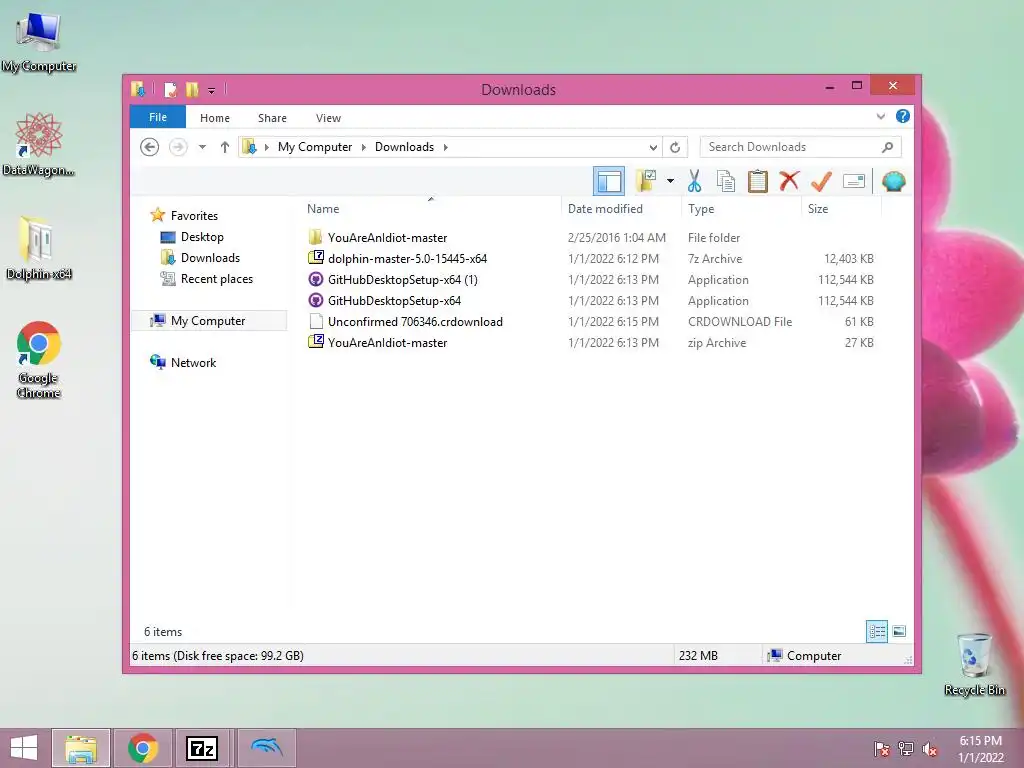Click the Forward arrow navigation button
1024x768 pixels.
(x=178, y=147)
